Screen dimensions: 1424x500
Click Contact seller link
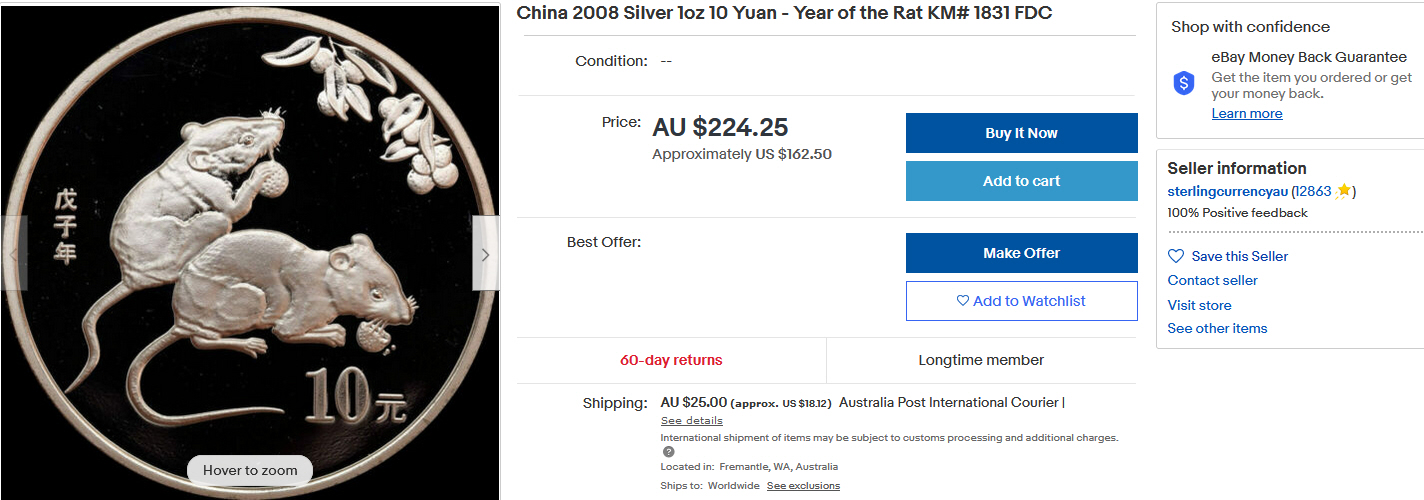(x=1212, y=280)
